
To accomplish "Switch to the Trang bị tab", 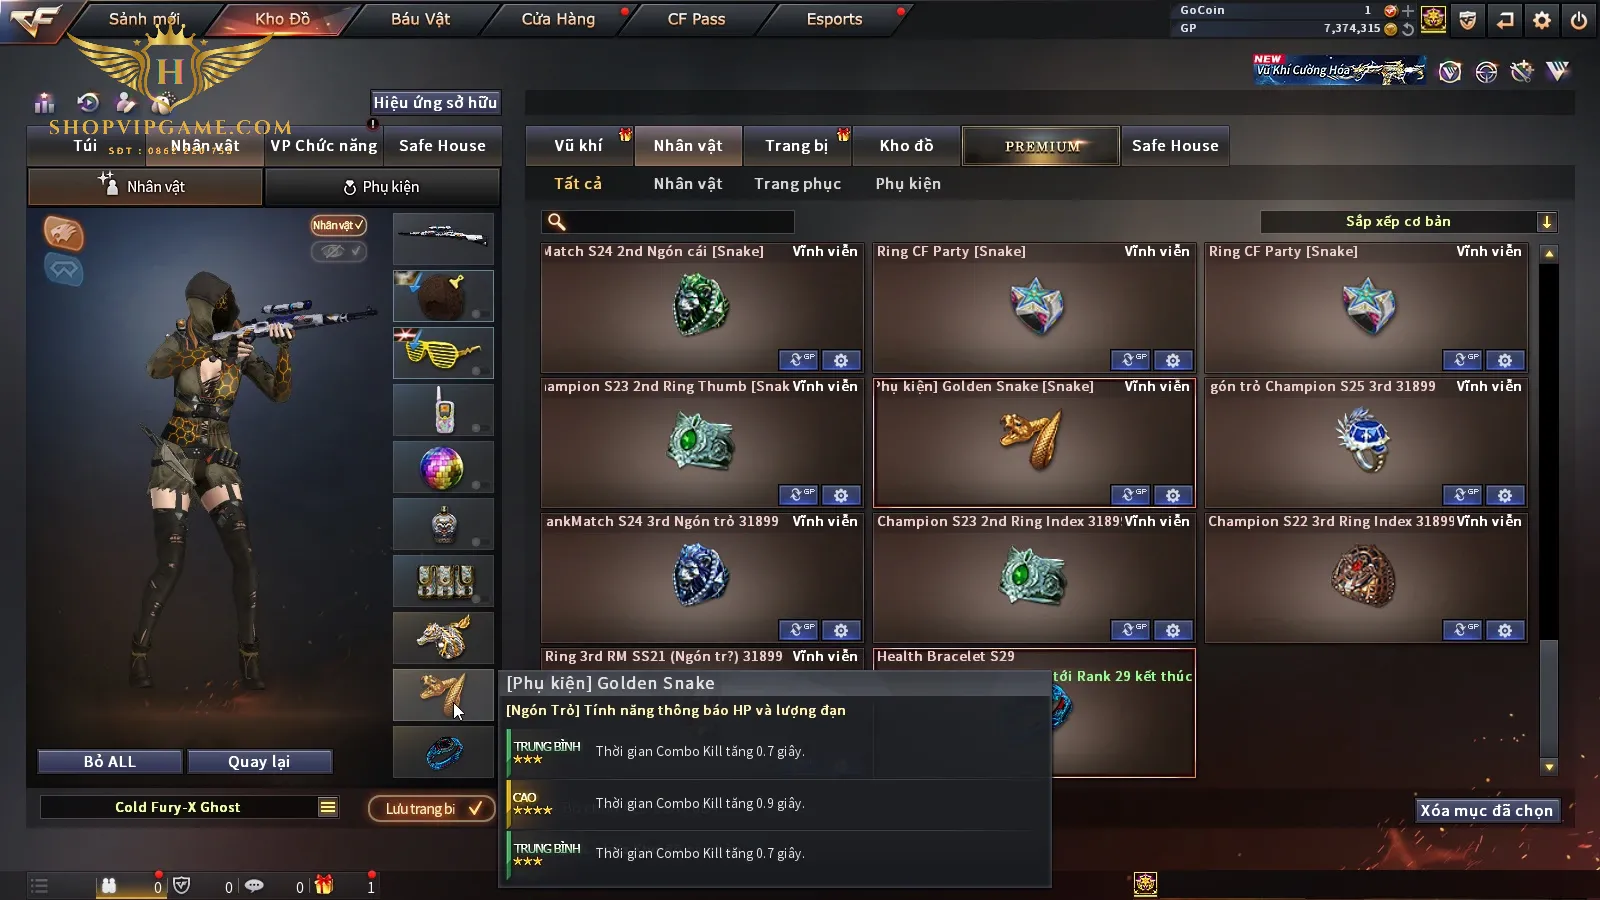I will (x=797, y=146).
